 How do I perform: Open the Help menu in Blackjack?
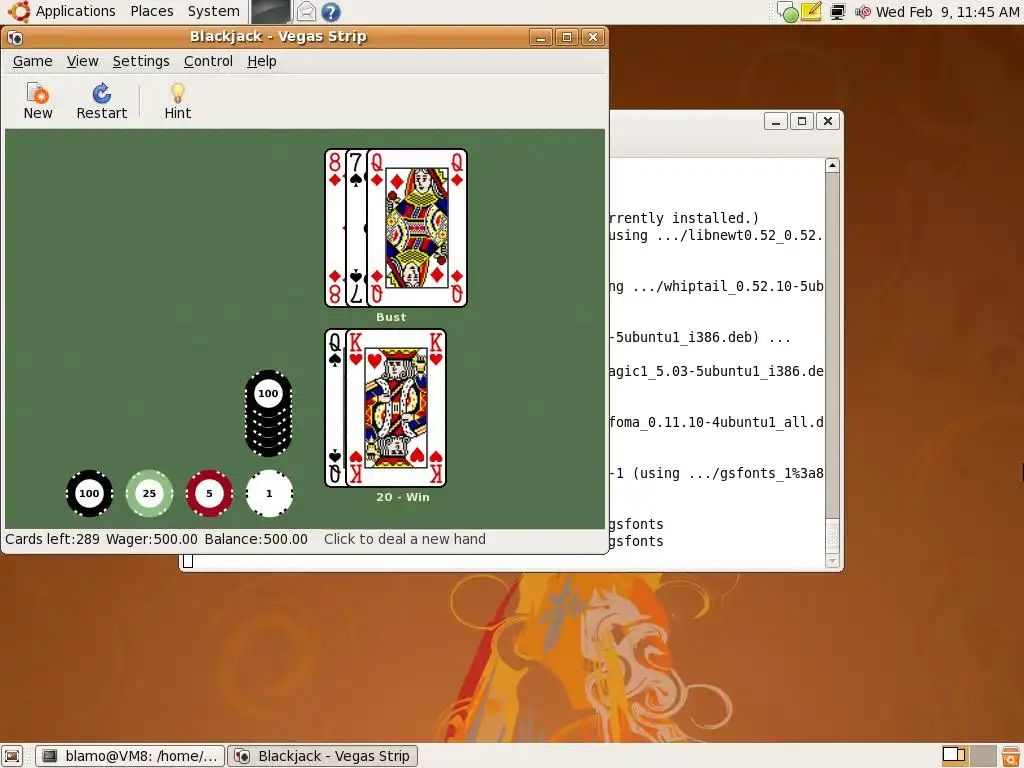click(x=262, y=61)
